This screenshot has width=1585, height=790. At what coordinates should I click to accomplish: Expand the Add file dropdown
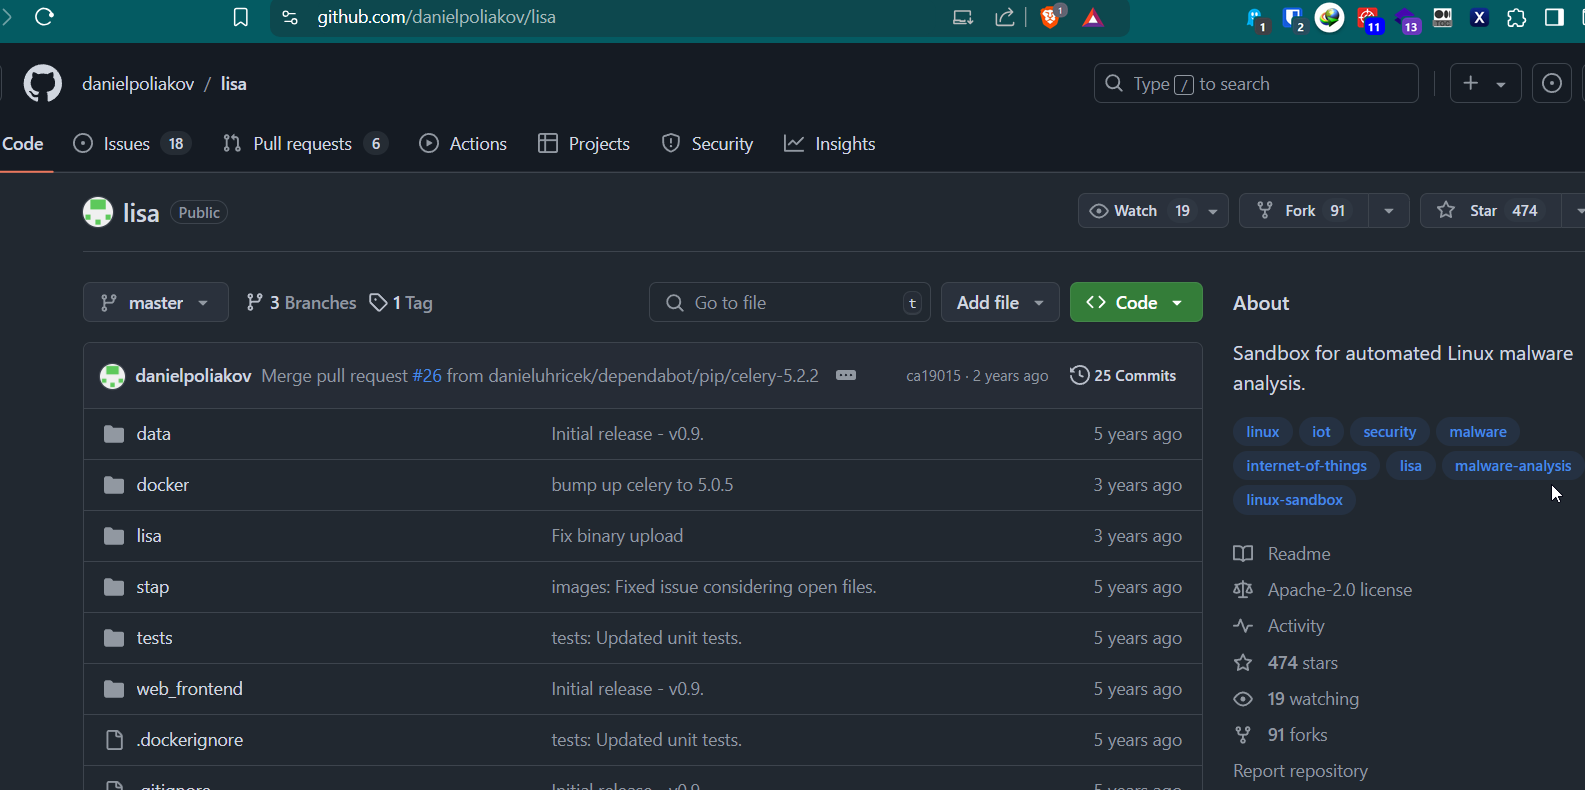click(1000, 302)
